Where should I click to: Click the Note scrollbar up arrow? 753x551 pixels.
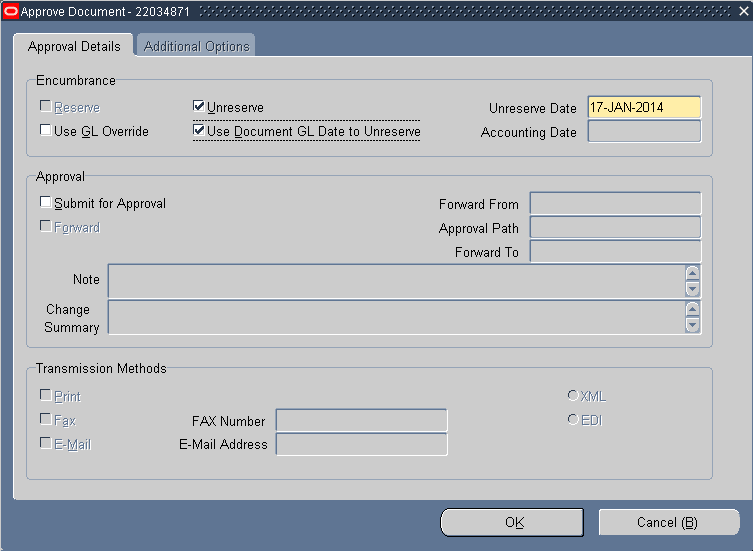click(x=692, y=273)
